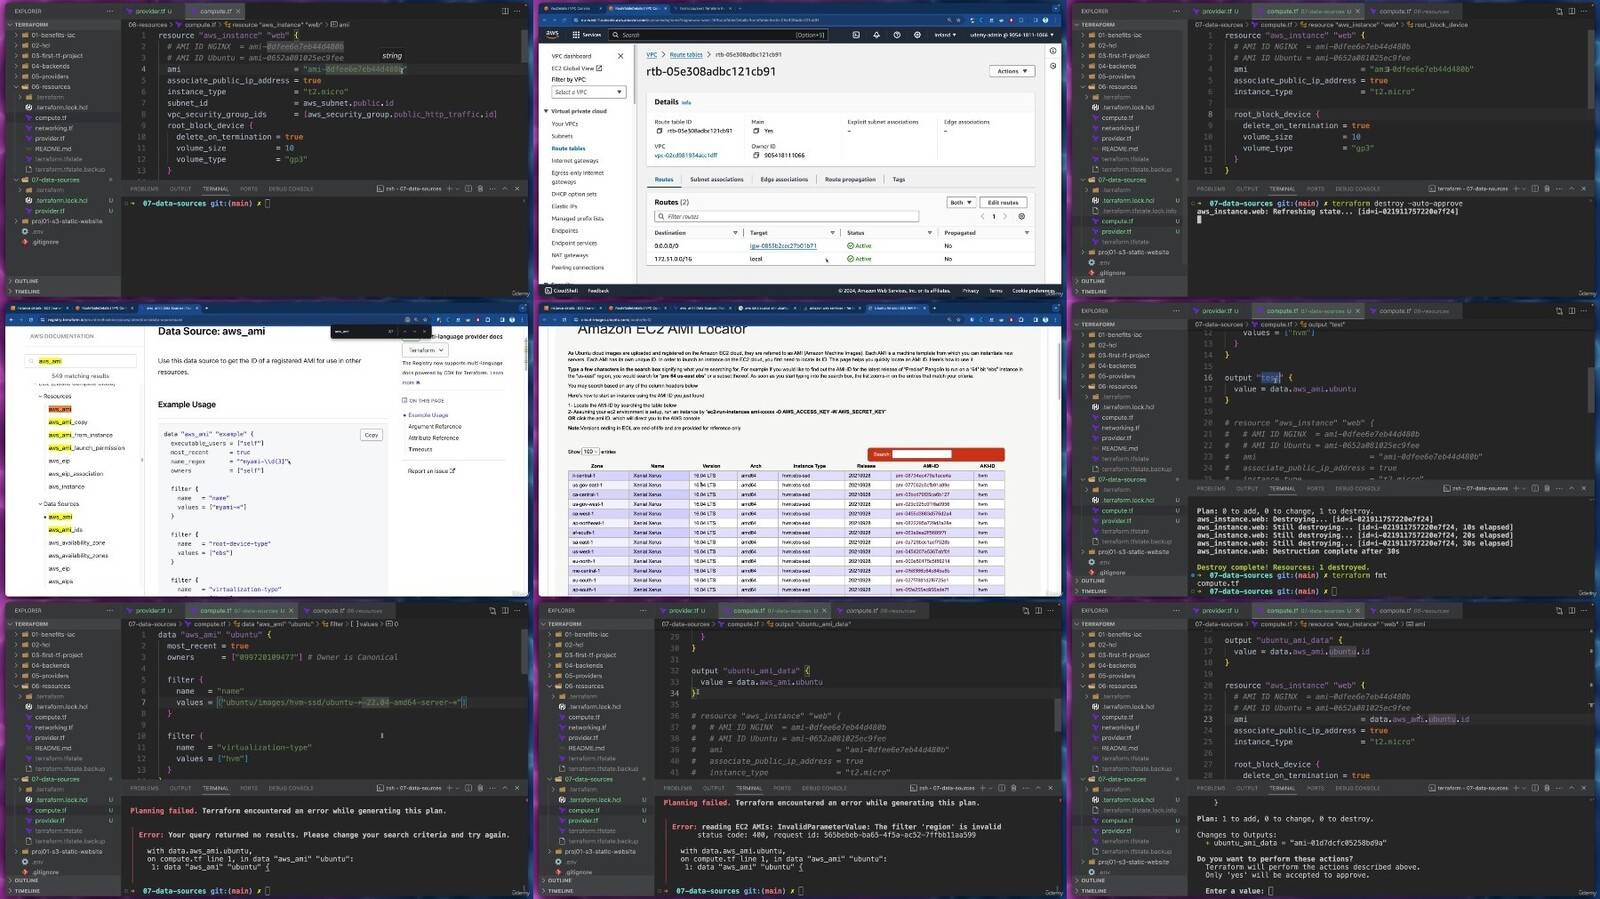
Task: Open the Select a VPC filter dropdown
Action: coord(588,92)
